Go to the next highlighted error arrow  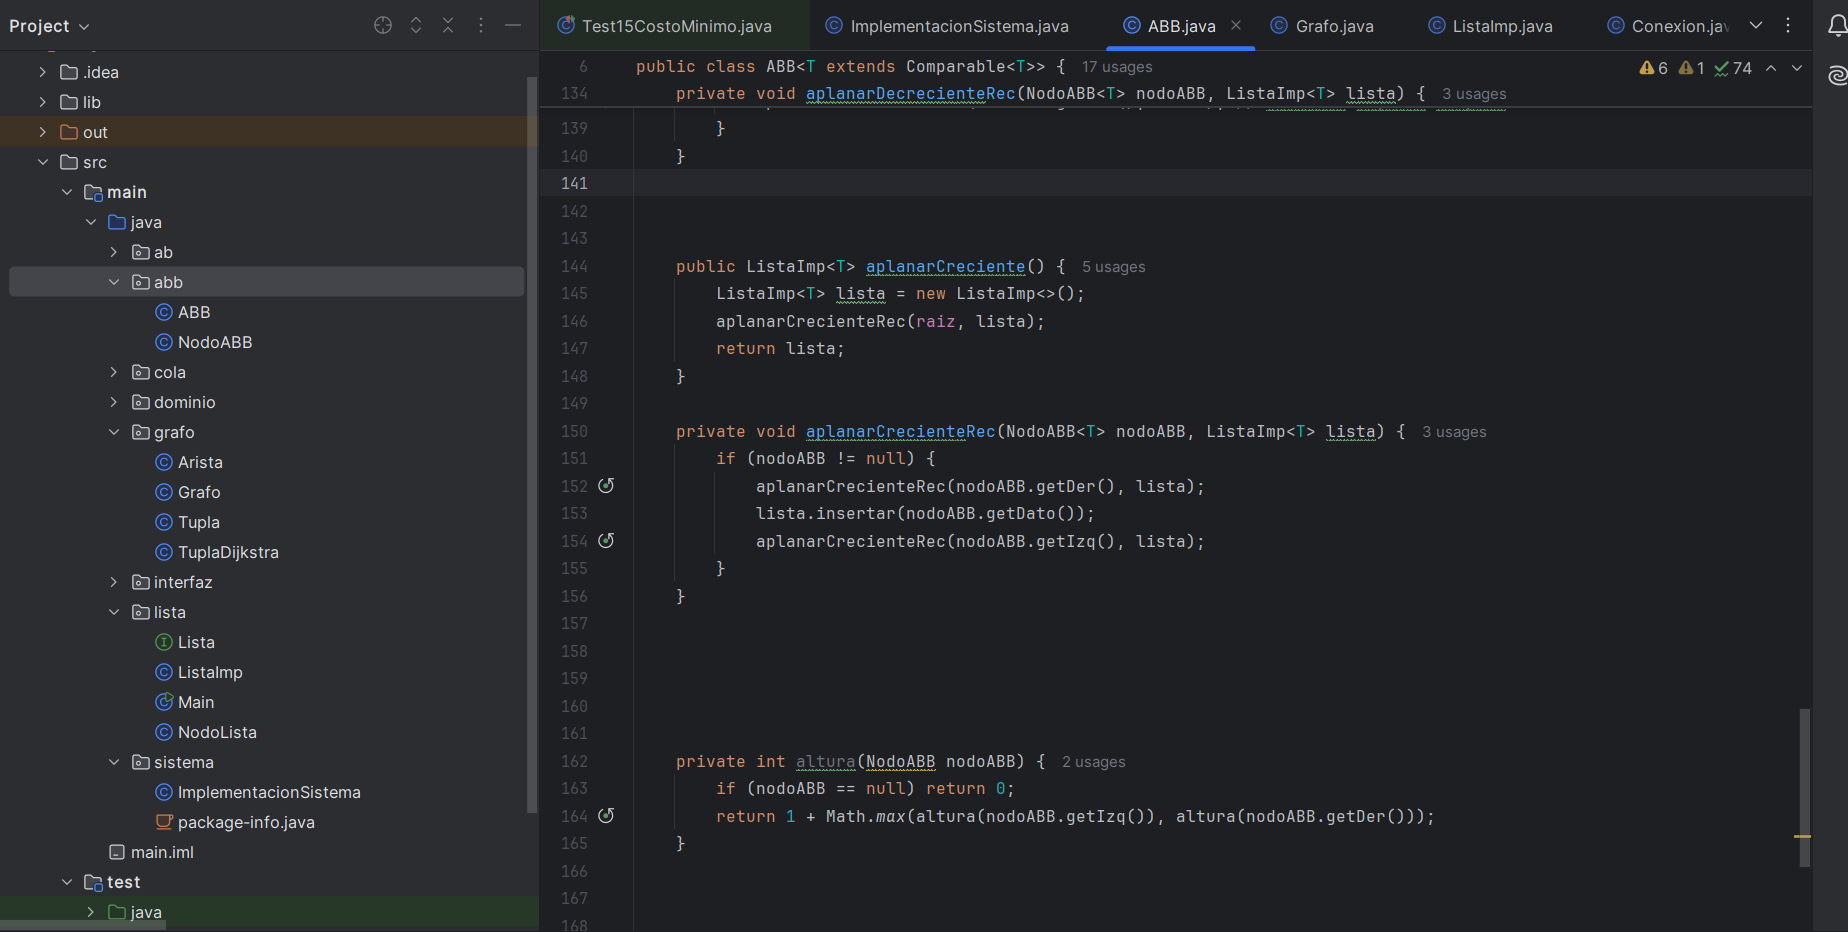(1797, 68)
